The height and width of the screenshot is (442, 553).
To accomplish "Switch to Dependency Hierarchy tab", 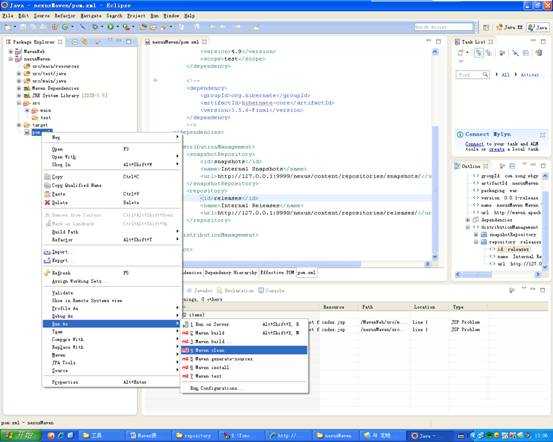I will 231,273.
